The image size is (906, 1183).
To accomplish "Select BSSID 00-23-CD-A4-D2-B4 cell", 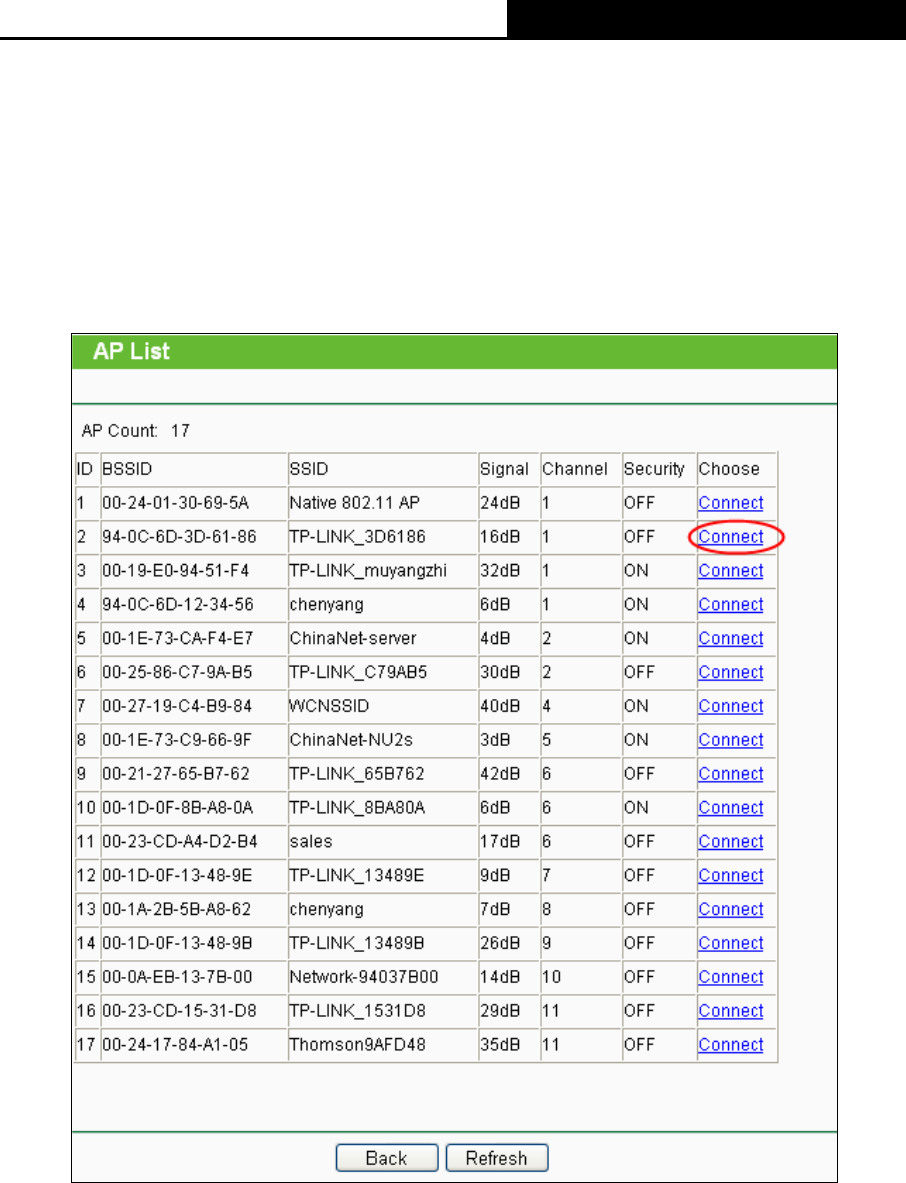I will [x=194, y=843].
